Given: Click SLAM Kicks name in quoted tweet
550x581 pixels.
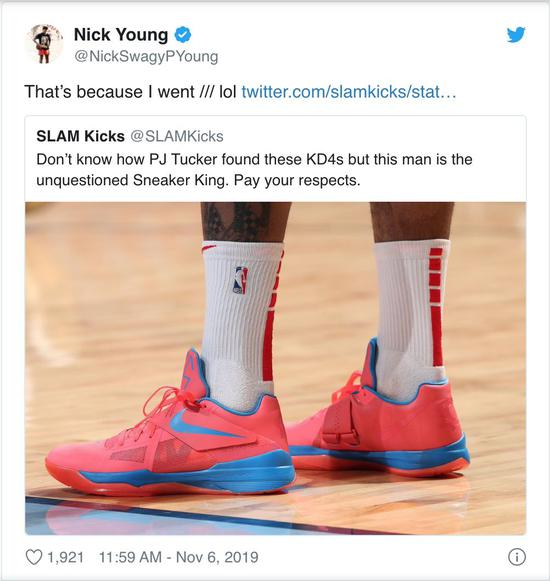Looking at the screenshot, I should pos(80,136).
